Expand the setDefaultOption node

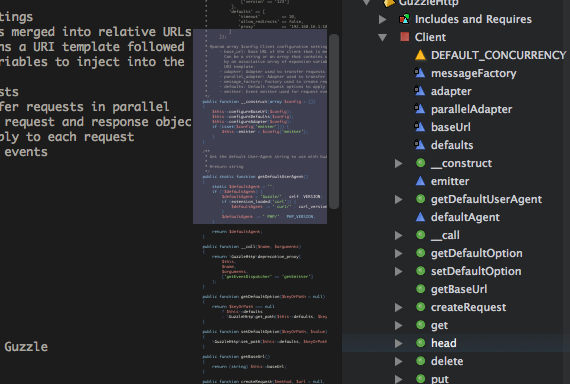point(399,271)
